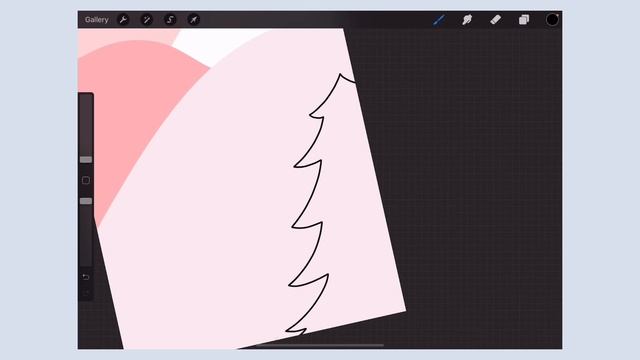Open the Layers panel
Screen dimensions: 640x360
click(524, 20)
